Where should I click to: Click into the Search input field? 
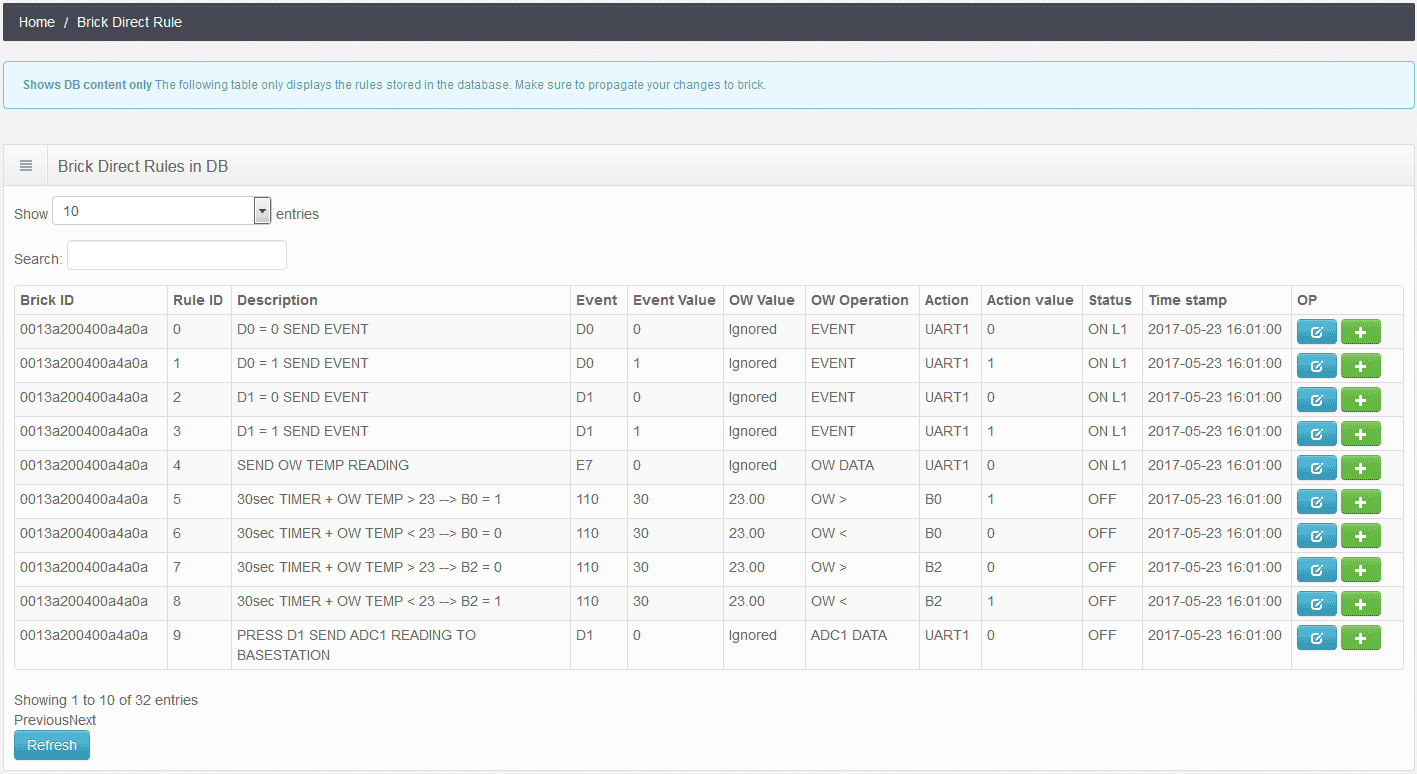click(177, 256)
